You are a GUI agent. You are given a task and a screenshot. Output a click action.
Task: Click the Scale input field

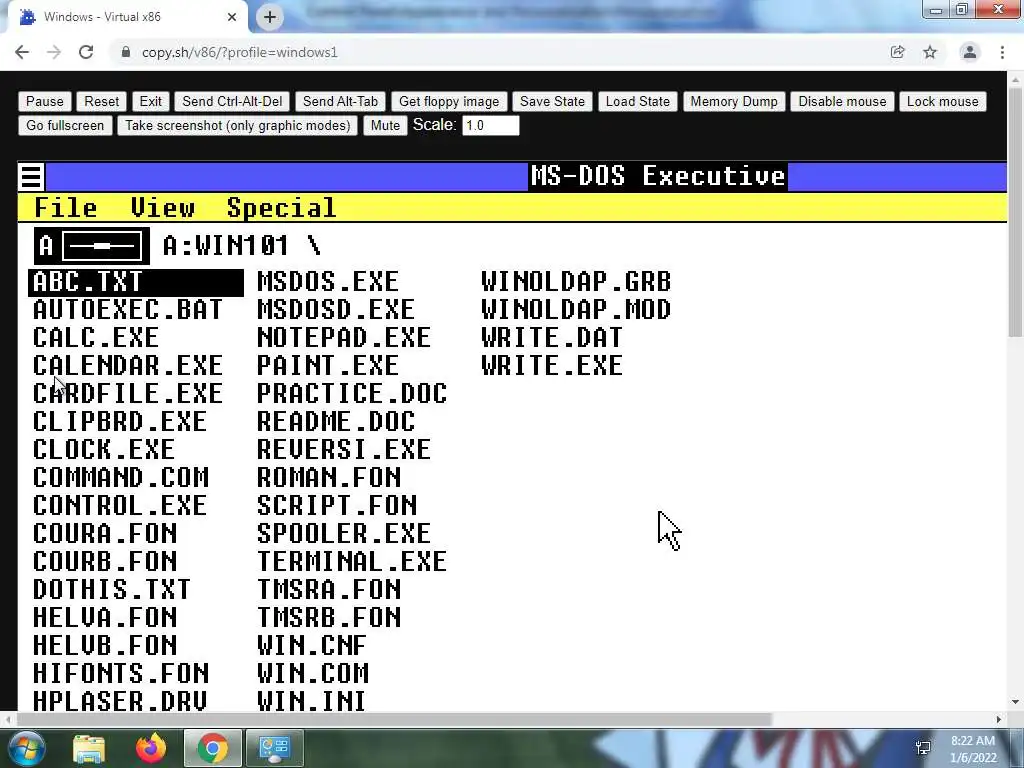pos(490,125)
